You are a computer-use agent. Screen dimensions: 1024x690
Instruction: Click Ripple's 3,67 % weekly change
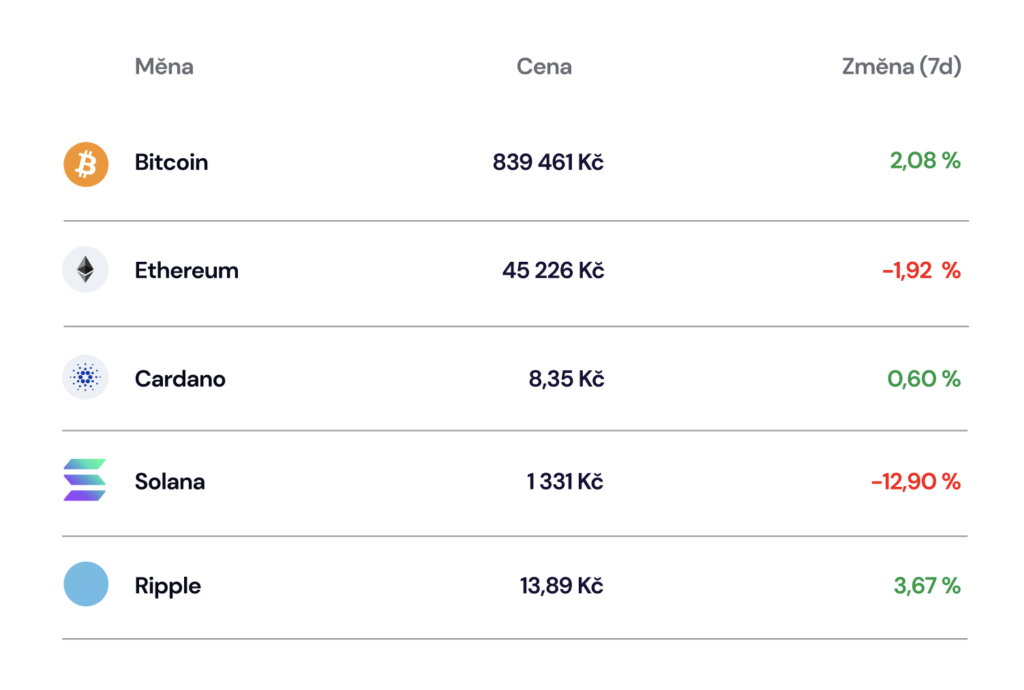(926, 586)
